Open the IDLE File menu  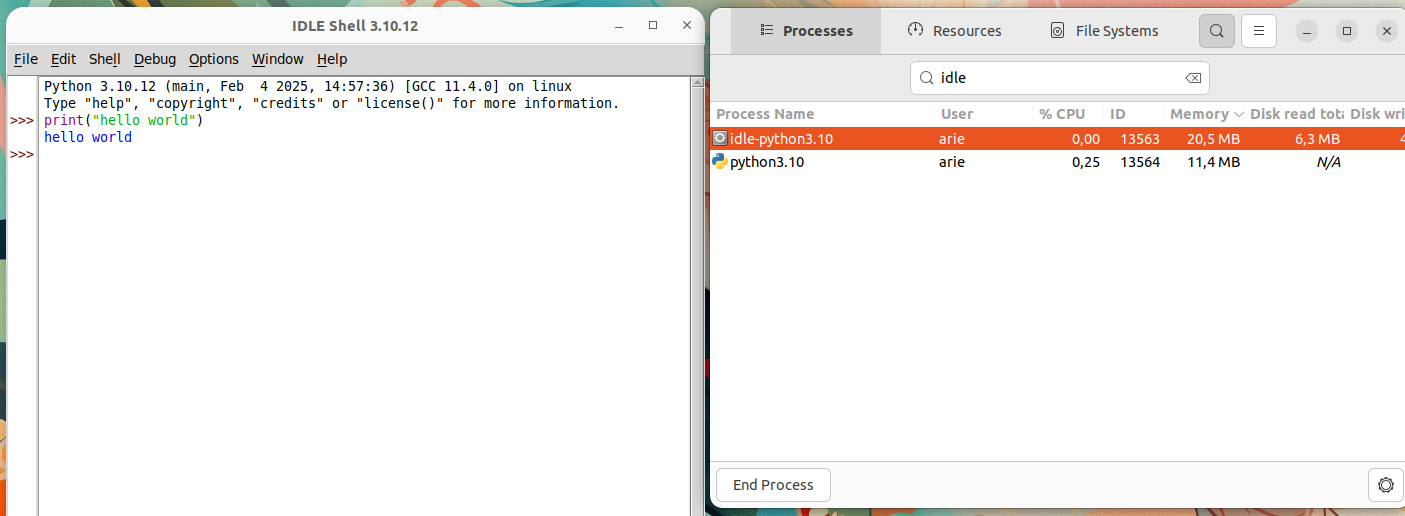click(x=26, y=59)
